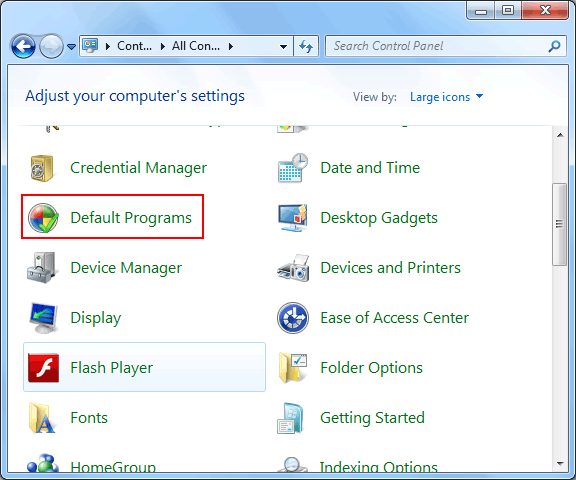The image size is (576, 480).
Task: Expand the arrow after Cont... breadcrumb
Action: (x=163, y=46)
